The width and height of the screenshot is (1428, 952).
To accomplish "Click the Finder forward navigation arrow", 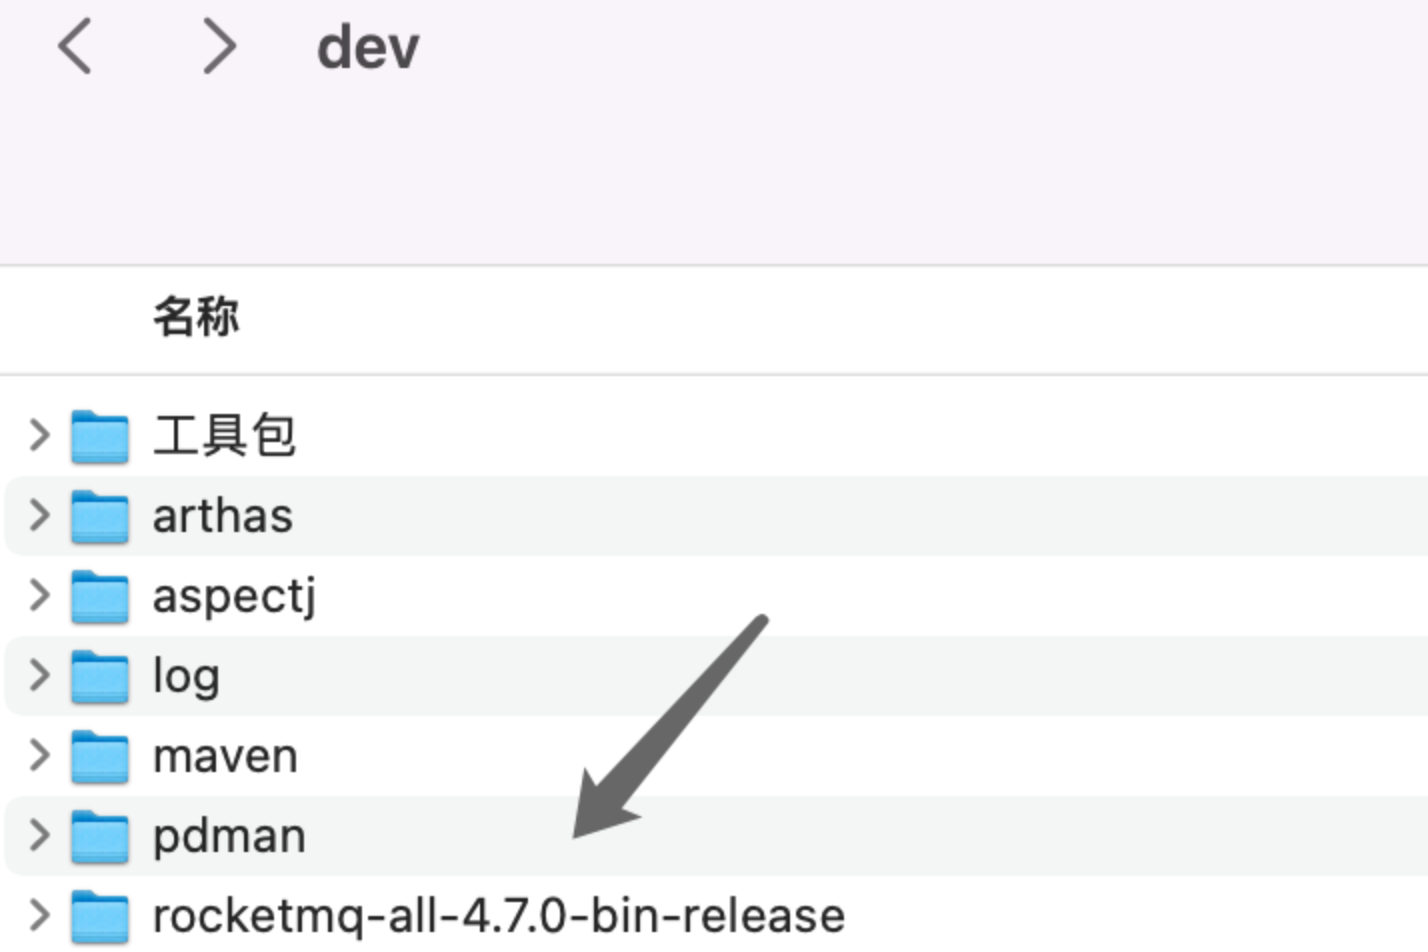I will [x=219, y=47].
